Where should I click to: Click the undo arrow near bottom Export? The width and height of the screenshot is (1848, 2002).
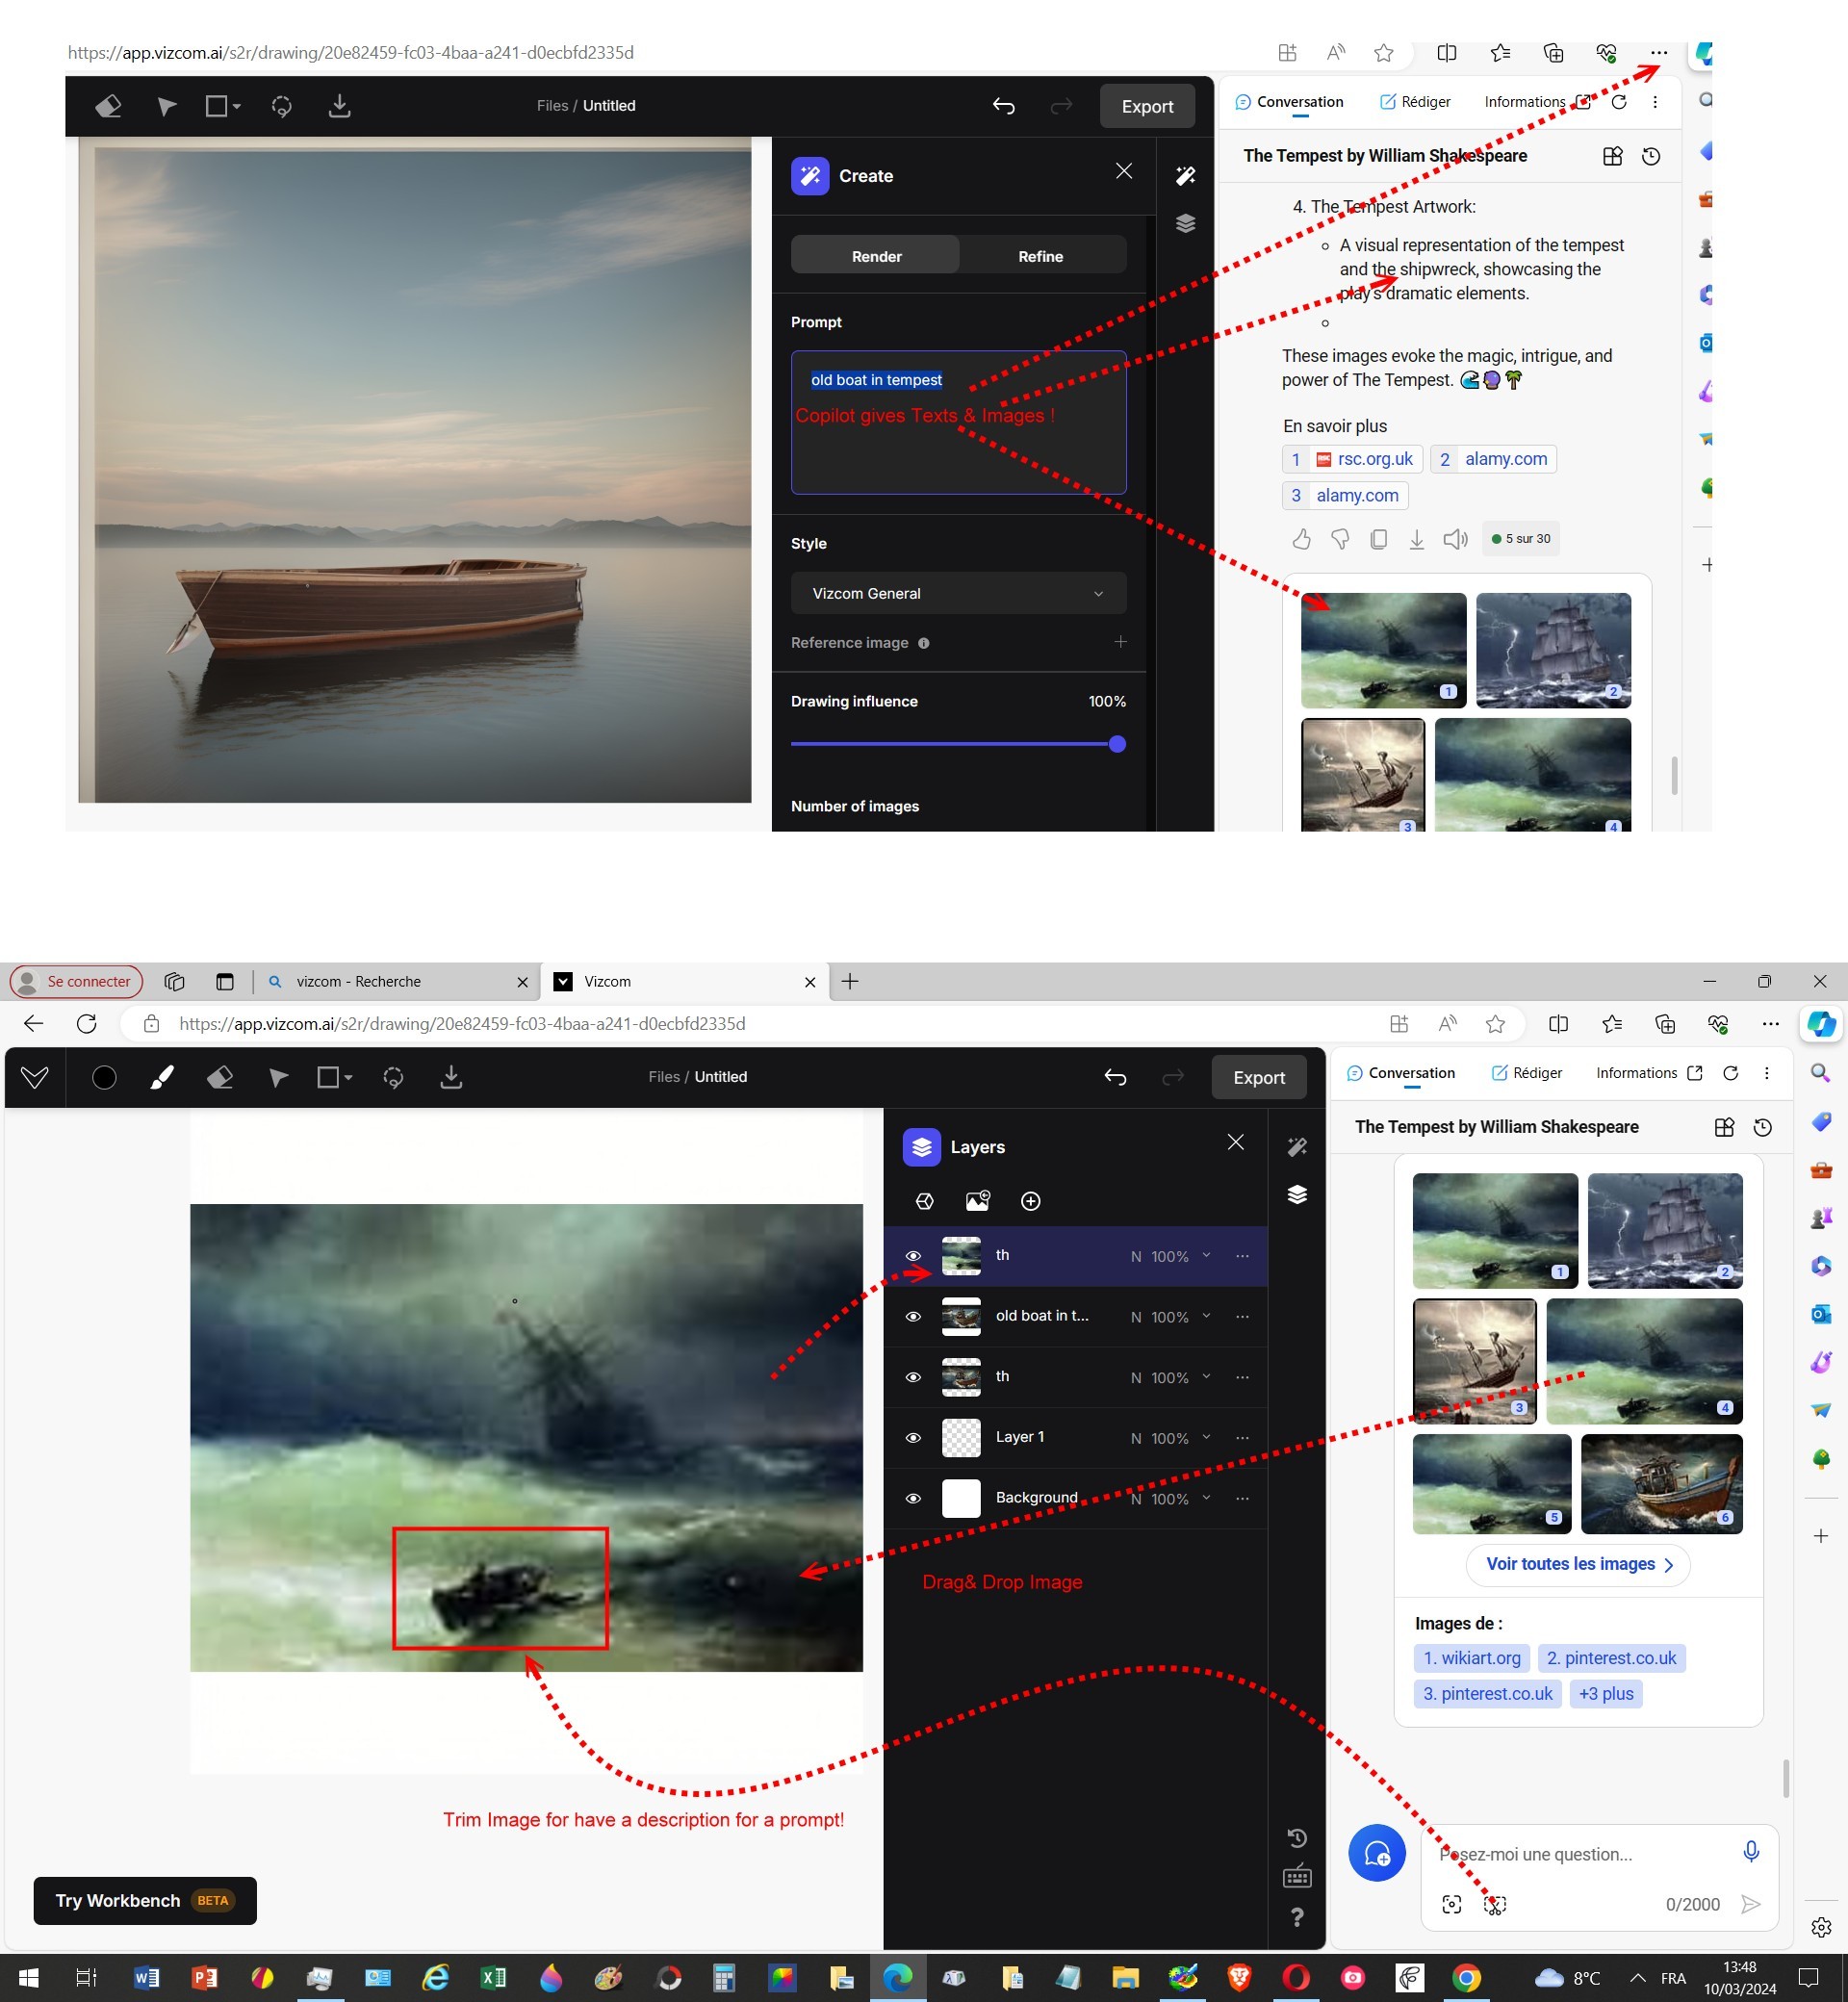(1115, 1077)
